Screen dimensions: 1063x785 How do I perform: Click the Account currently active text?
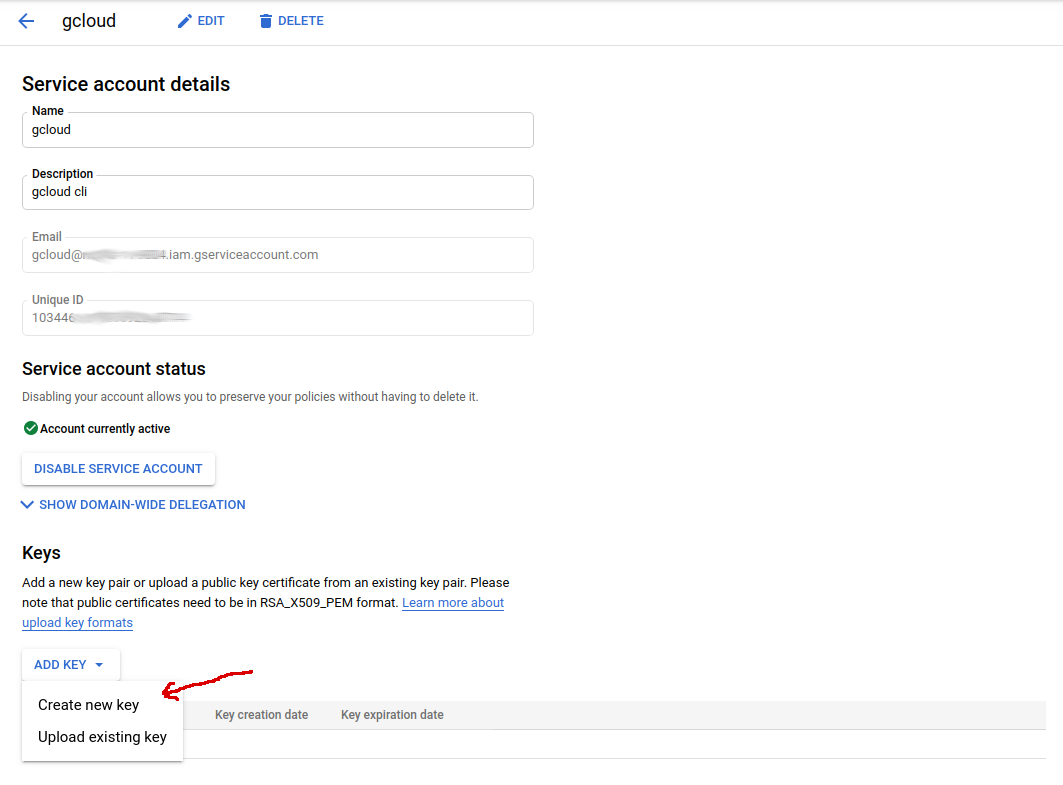[105, 428]
